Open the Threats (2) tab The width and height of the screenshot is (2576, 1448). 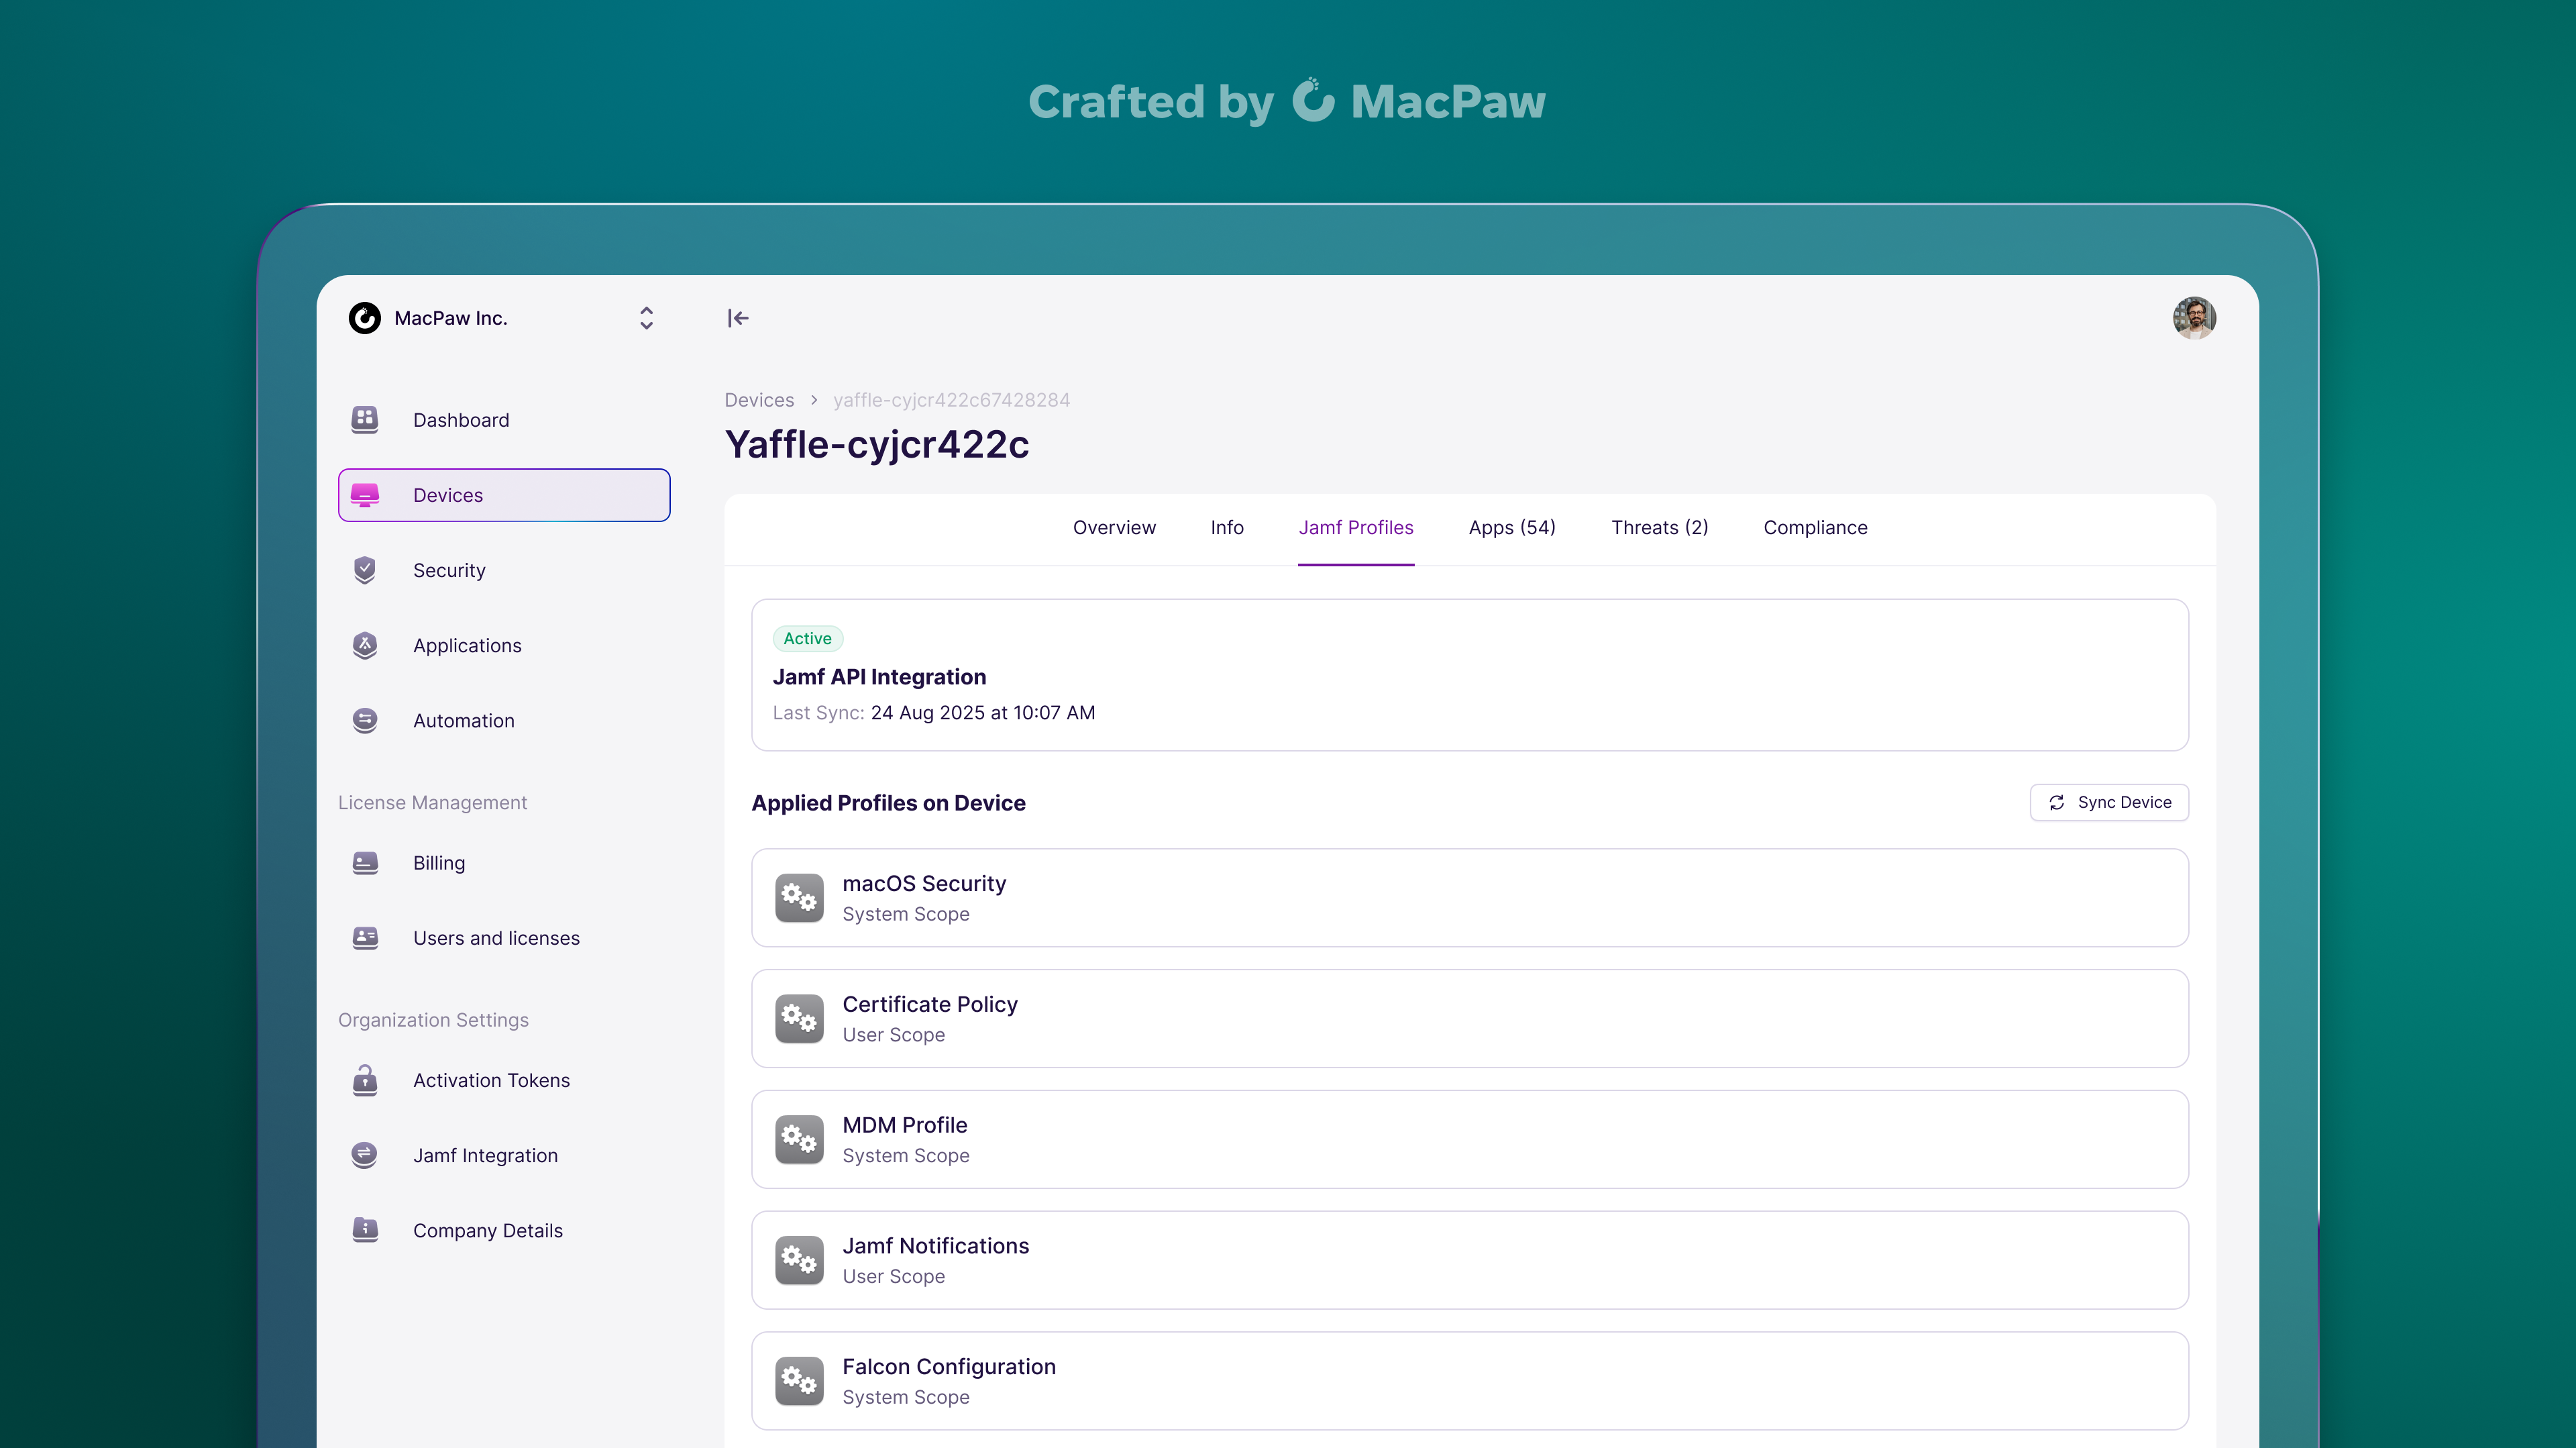1659,527
